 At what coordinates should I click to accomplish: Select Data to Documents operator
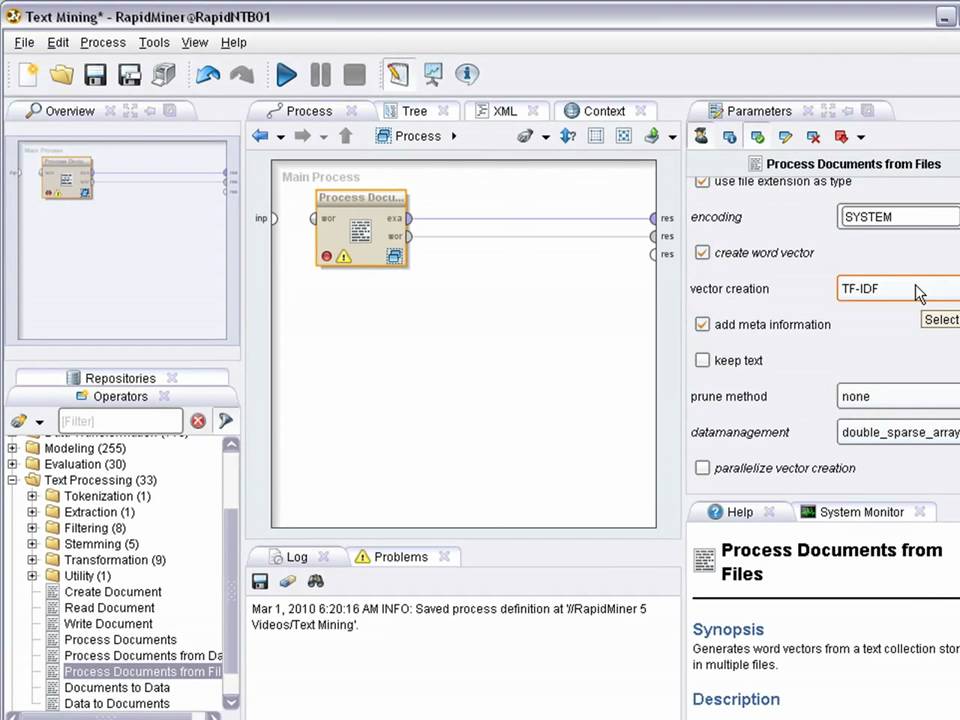[117, 703]
